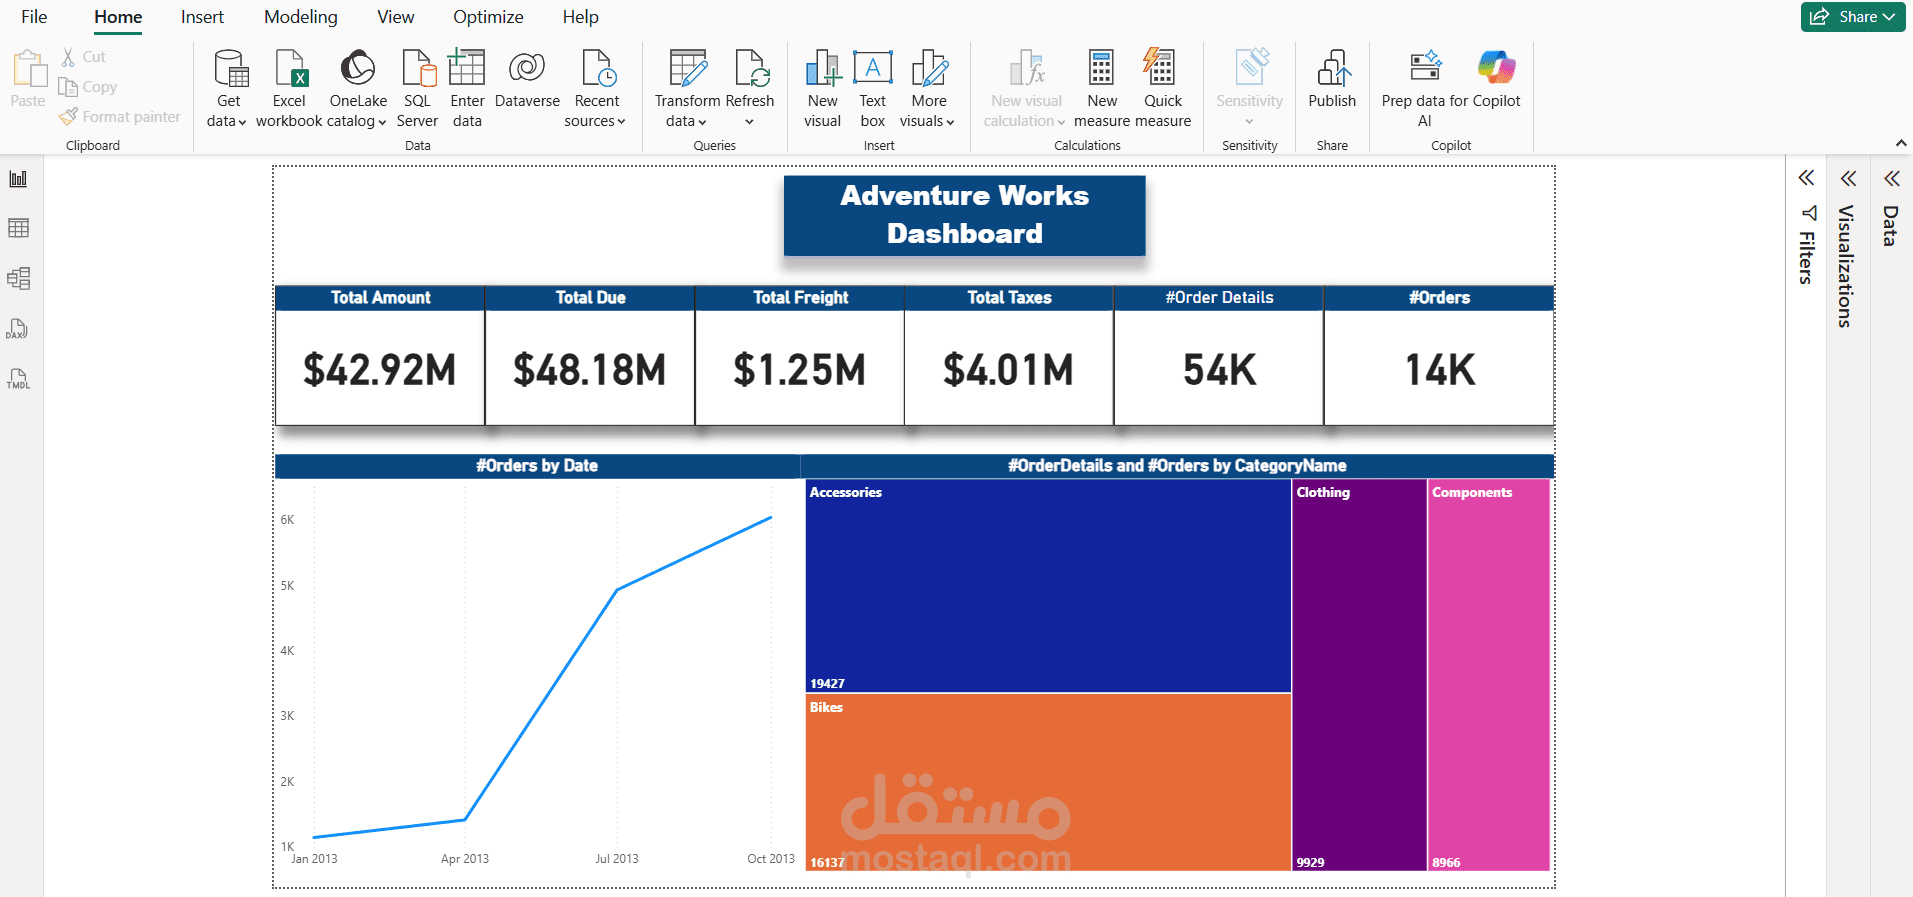Select the Accessories treemap tile
This screenshot has width=1913, height=897.
(x=1048, y=586)
